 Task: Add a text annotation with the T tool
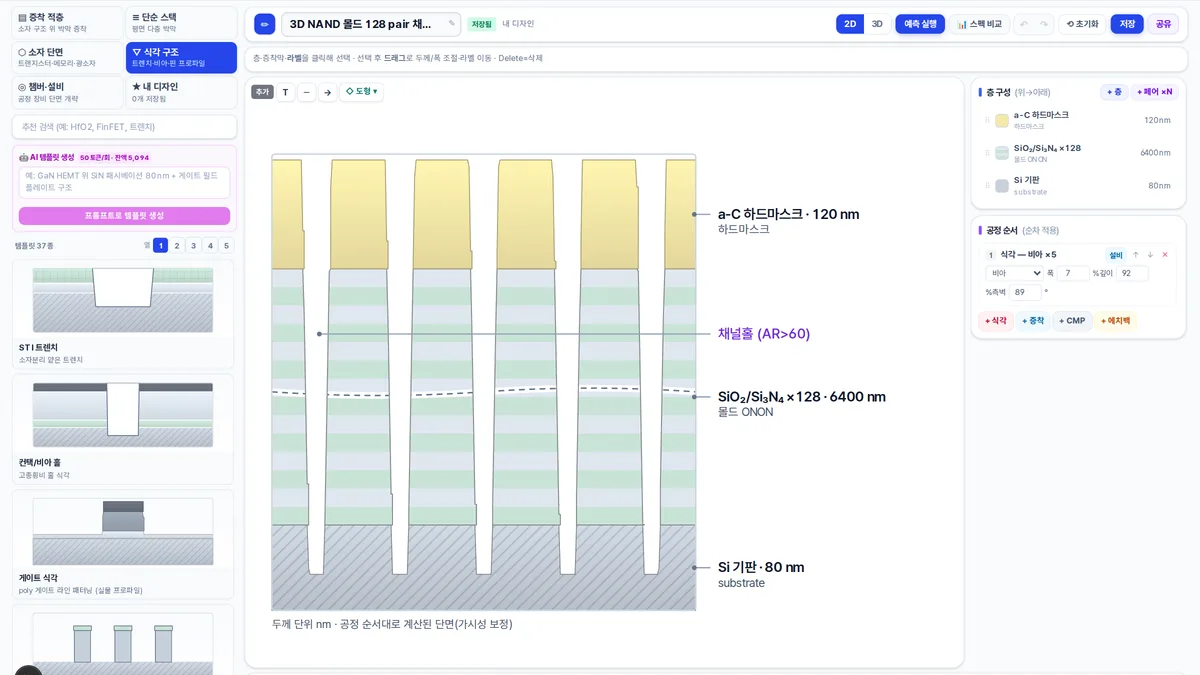tap(285, 92)
